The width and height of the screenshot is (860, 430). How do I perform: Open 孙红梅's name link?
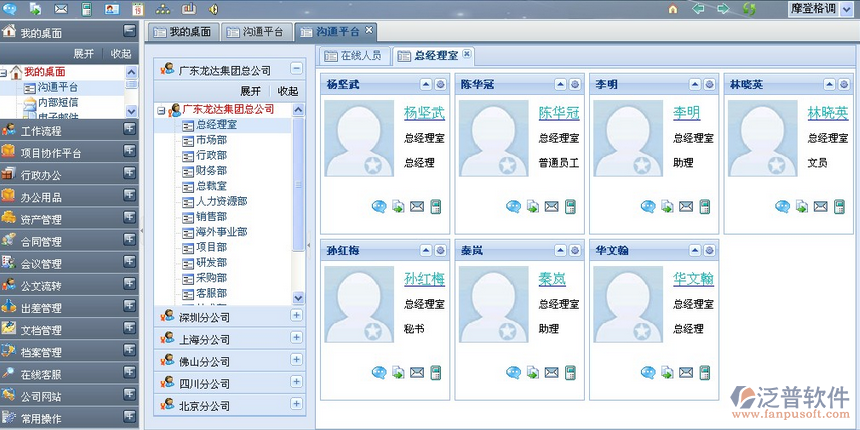[424, 279]
